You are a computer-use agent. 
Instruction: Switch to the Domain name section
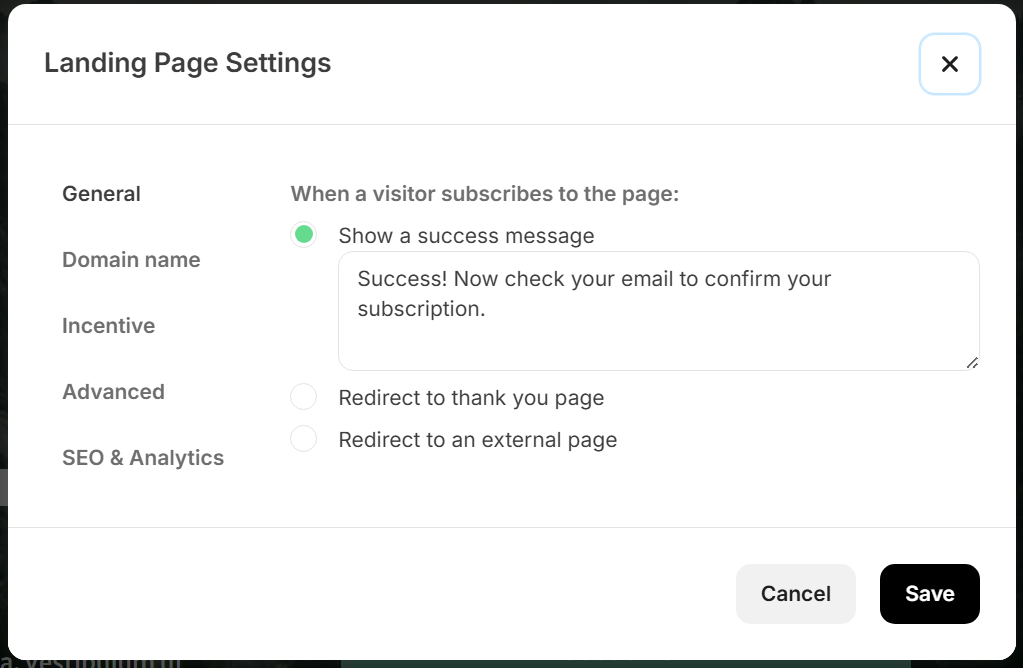point(131,260)
